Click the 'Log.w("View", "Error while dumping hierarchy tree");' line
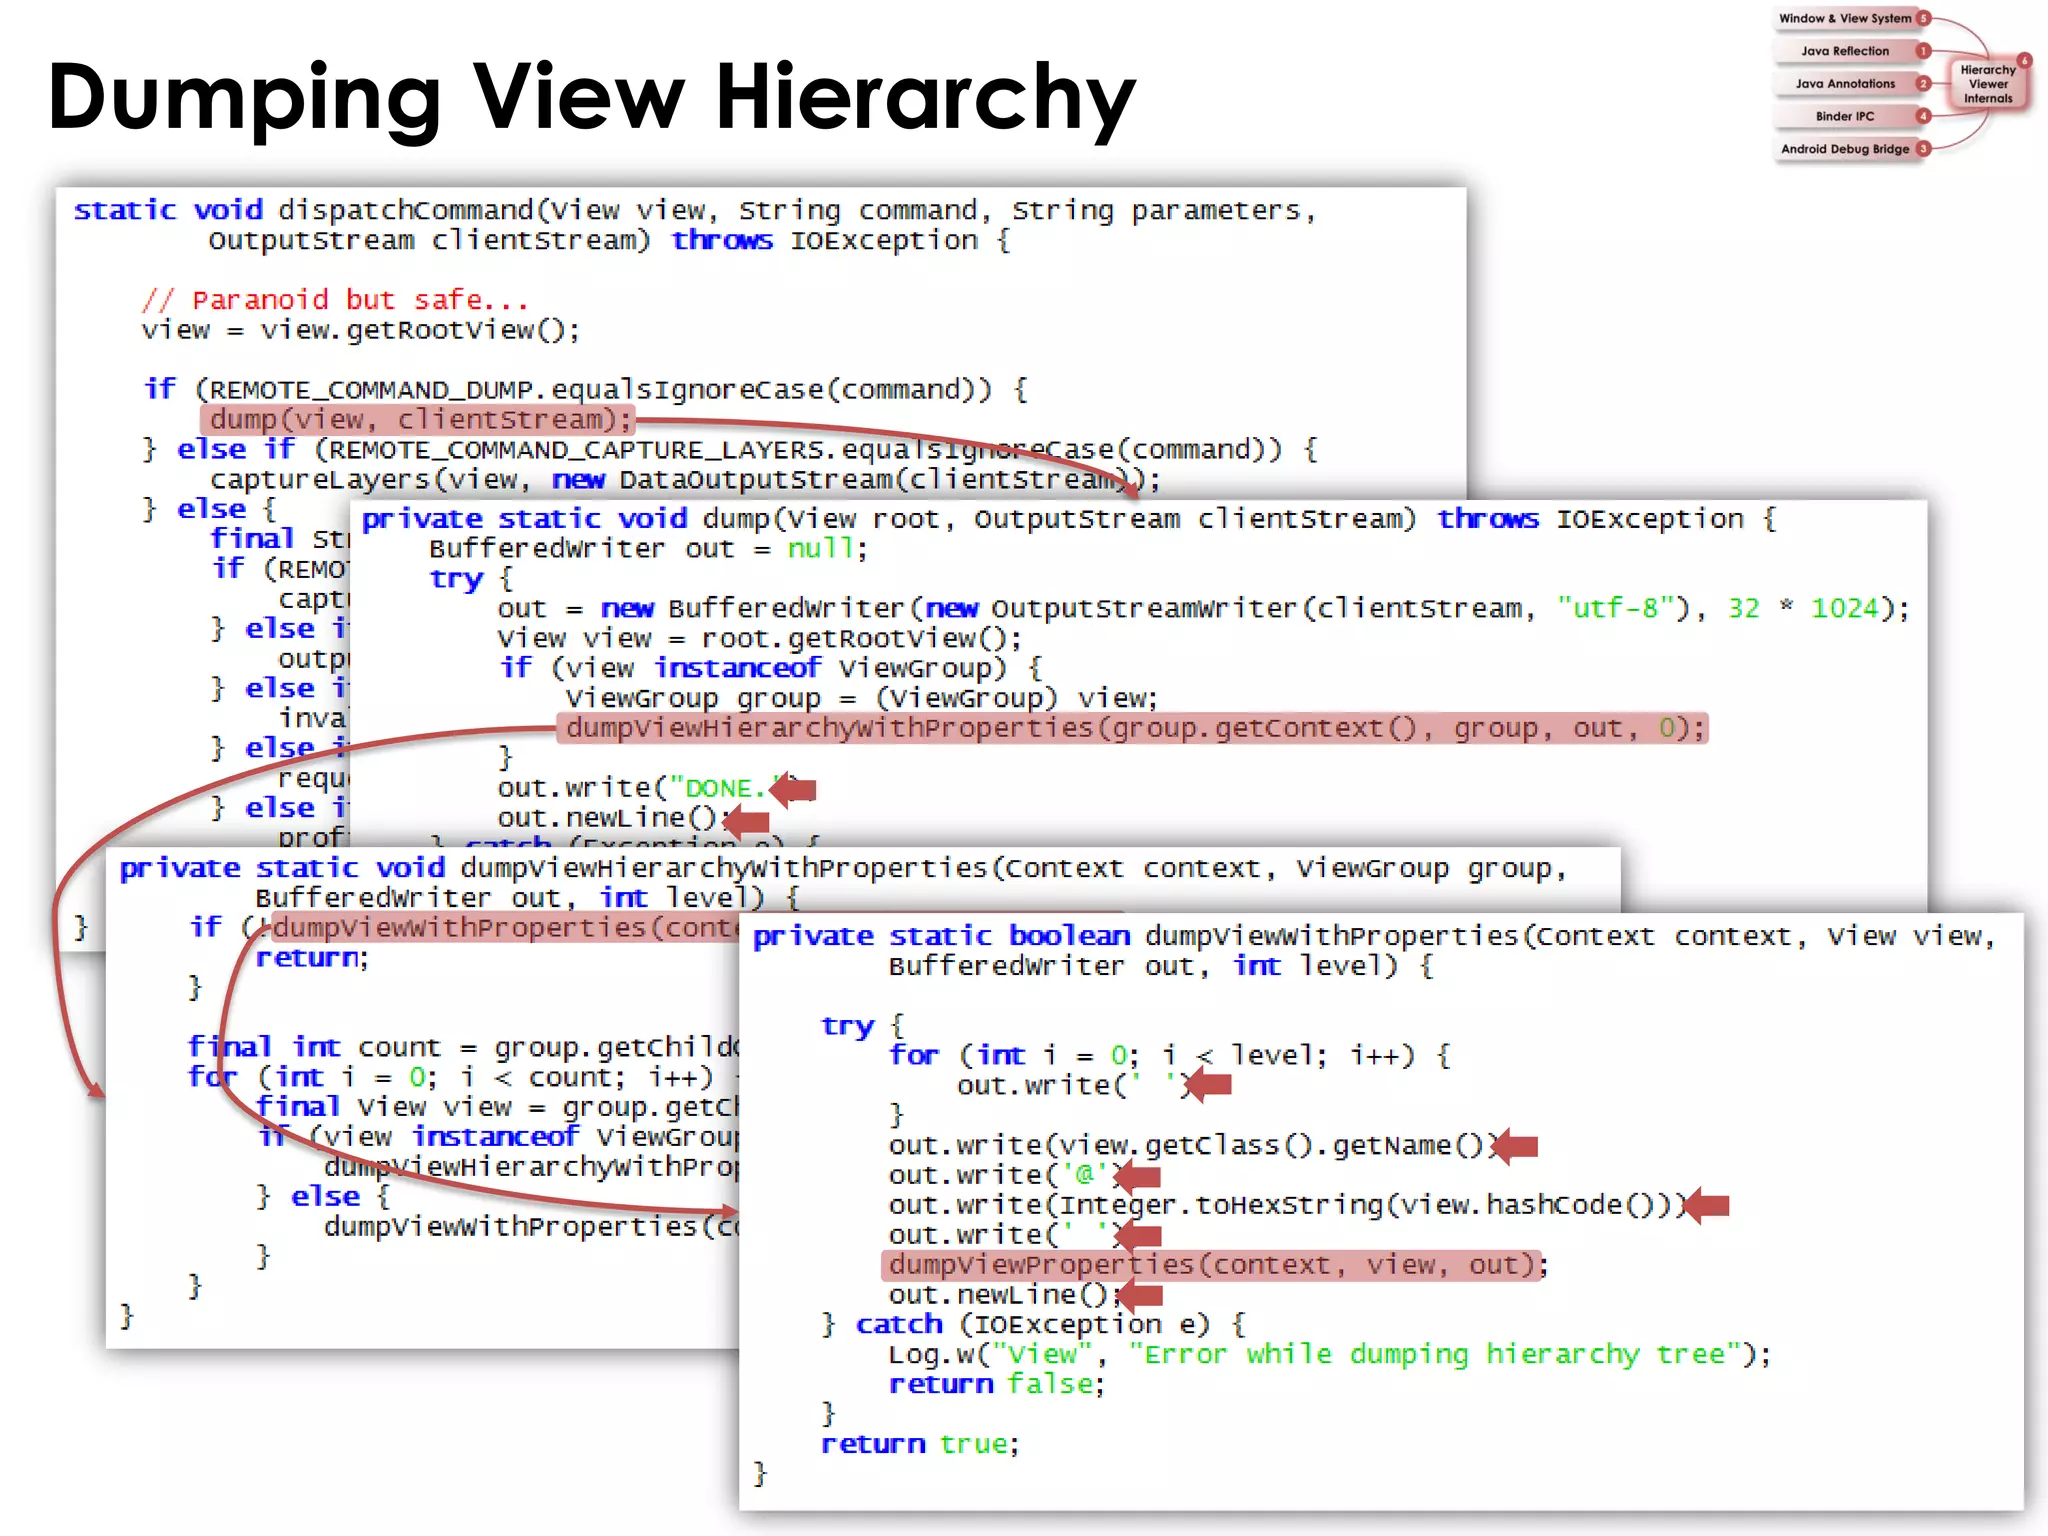Viewport: 2048px width, 1536px height. (1330, 1354)
